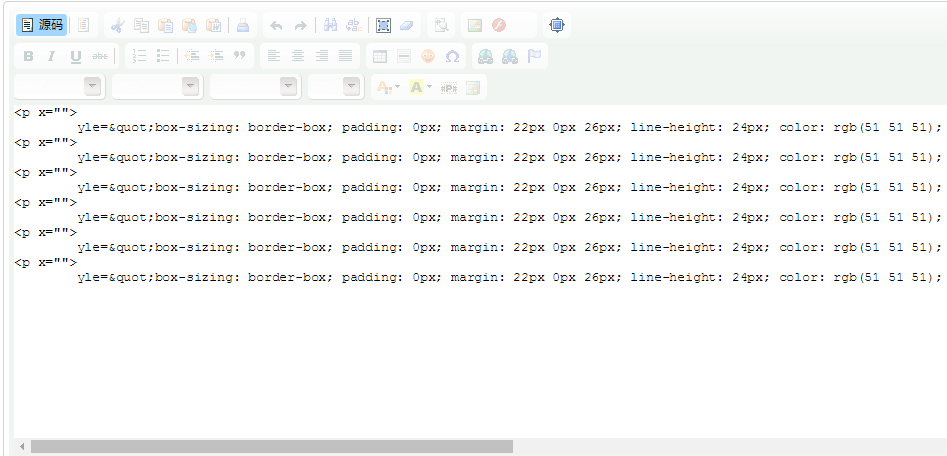Click the anchor flag icon
The image size is (947, 456).
536,56
